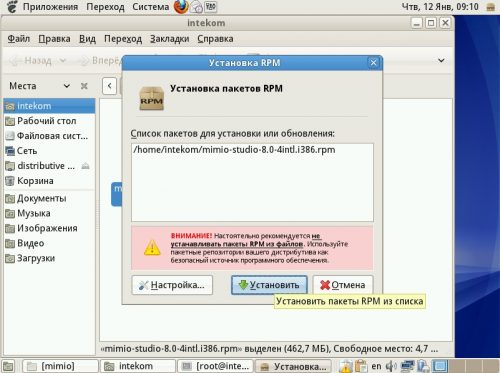
Task: Click the Отмена button
Action: pos(343,285)
